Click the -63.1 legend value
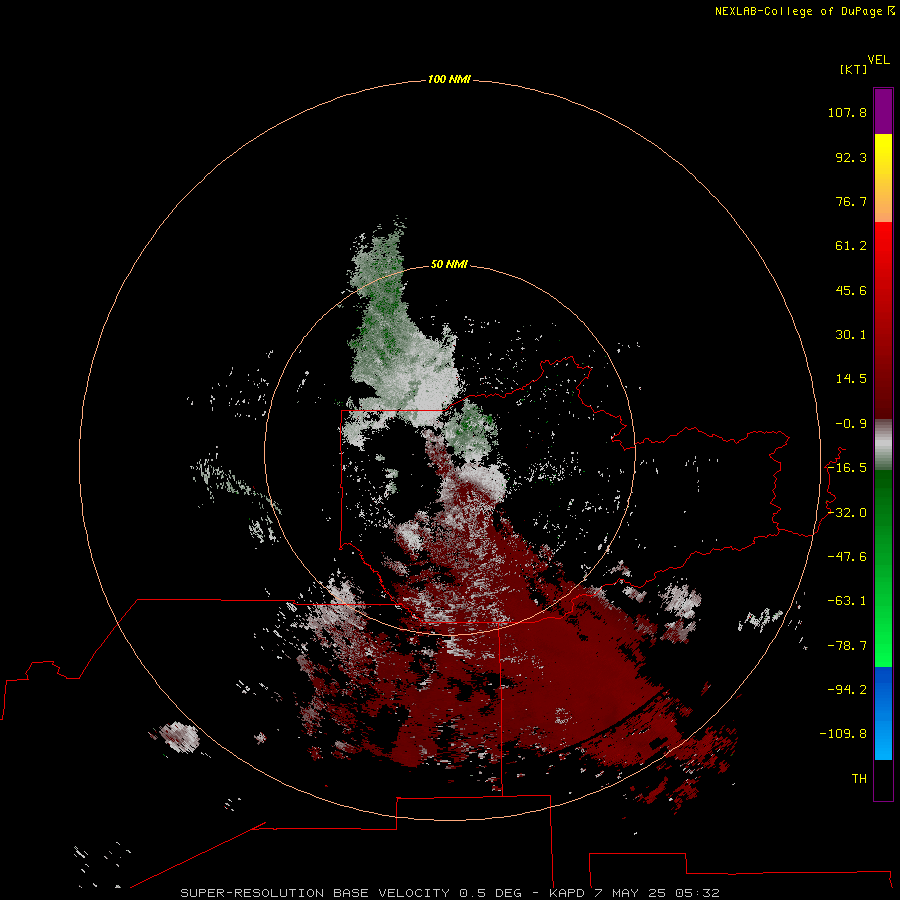 [847, 601]
